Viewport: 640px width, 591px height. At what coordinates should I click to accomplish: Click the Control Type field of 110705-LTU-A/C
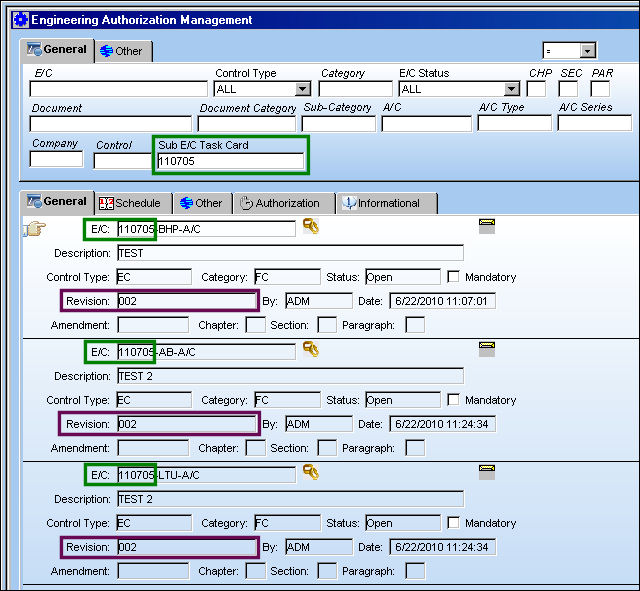[x=154, y=523]
